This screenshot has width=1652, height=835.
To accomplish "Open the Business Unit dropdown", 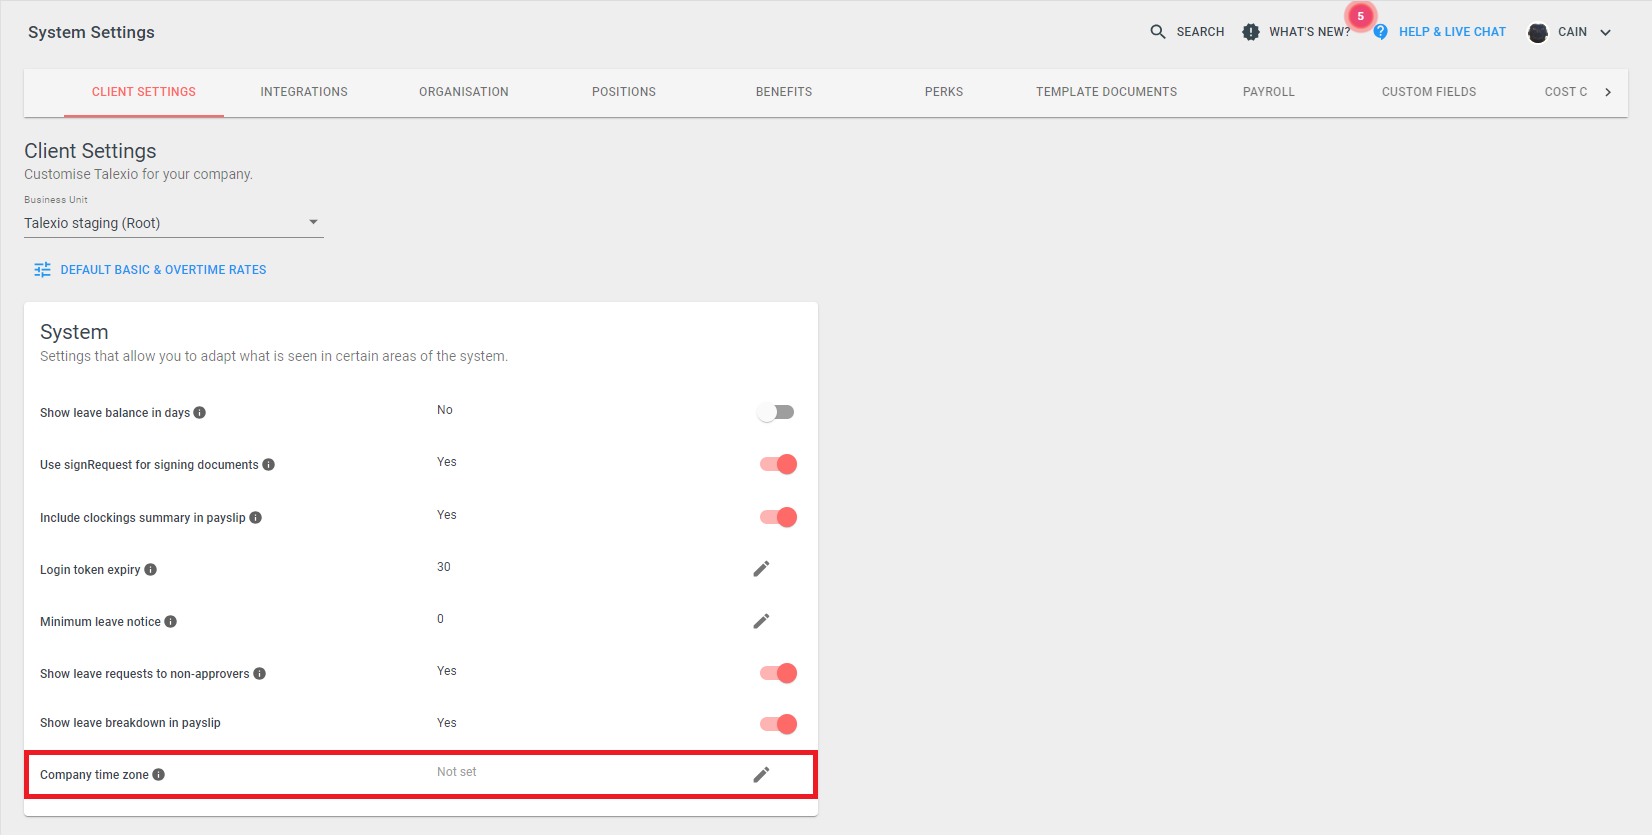I will [174, 223].
